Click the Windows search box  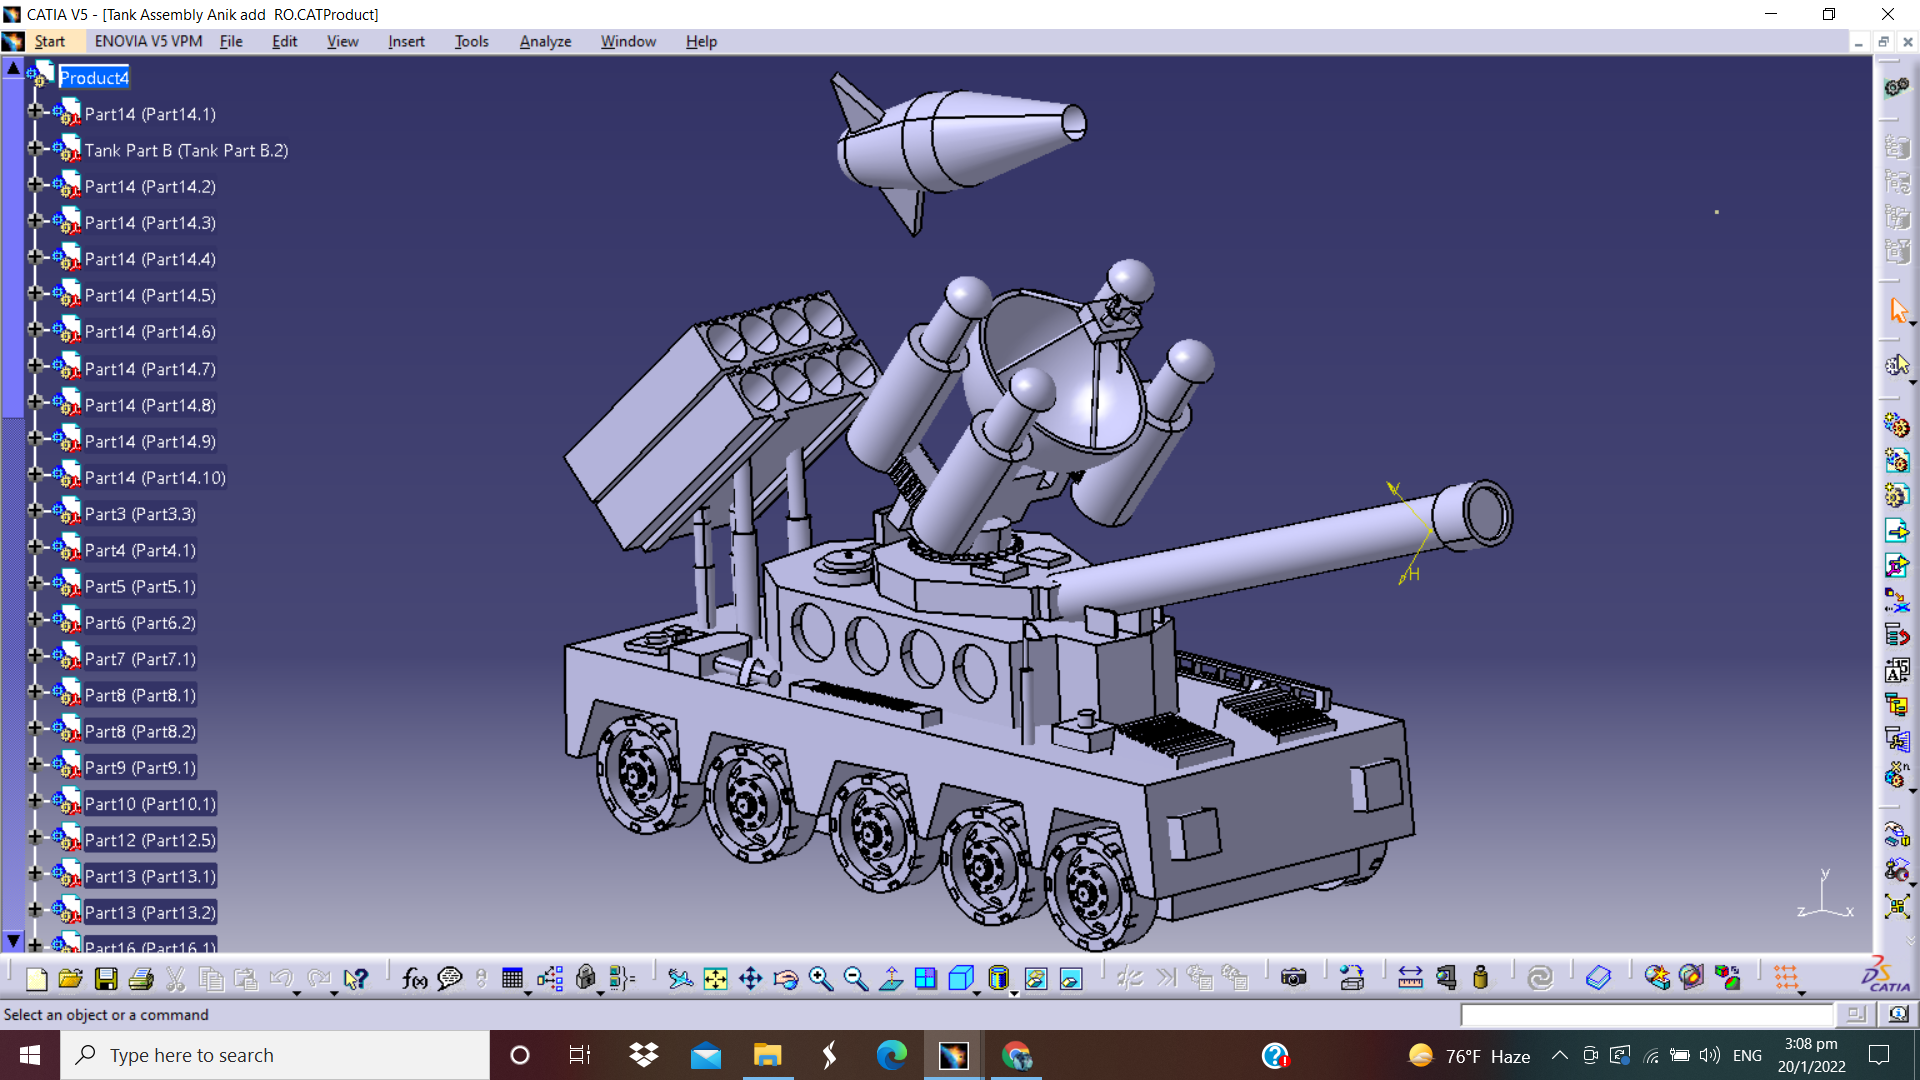pyautogui.click(x=275, y=1055)
